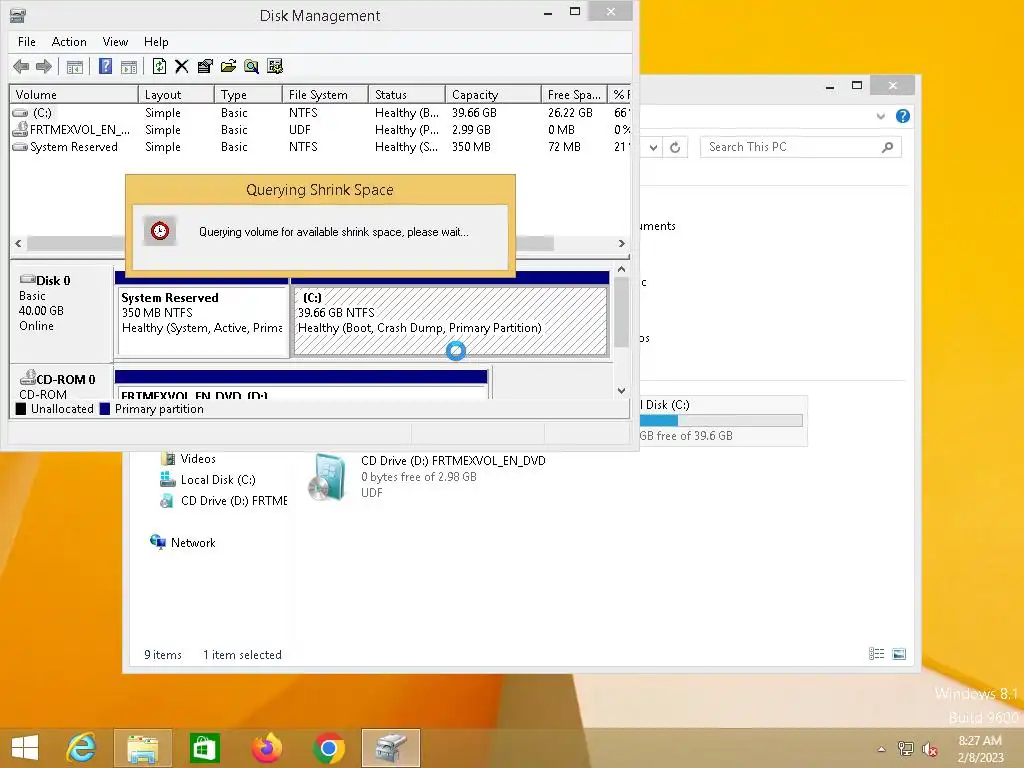Screen dimensions: 1024x768
Task: Select the CD-ROM 0 label panel
Action: 61,383
